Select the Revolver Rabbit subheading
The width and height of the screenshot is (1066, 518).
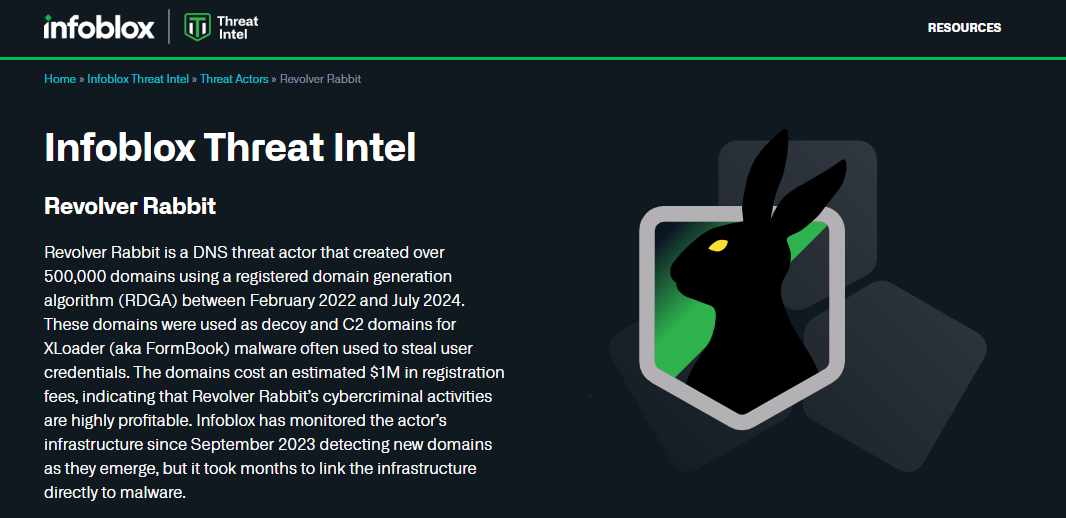(x=130, y=207)
